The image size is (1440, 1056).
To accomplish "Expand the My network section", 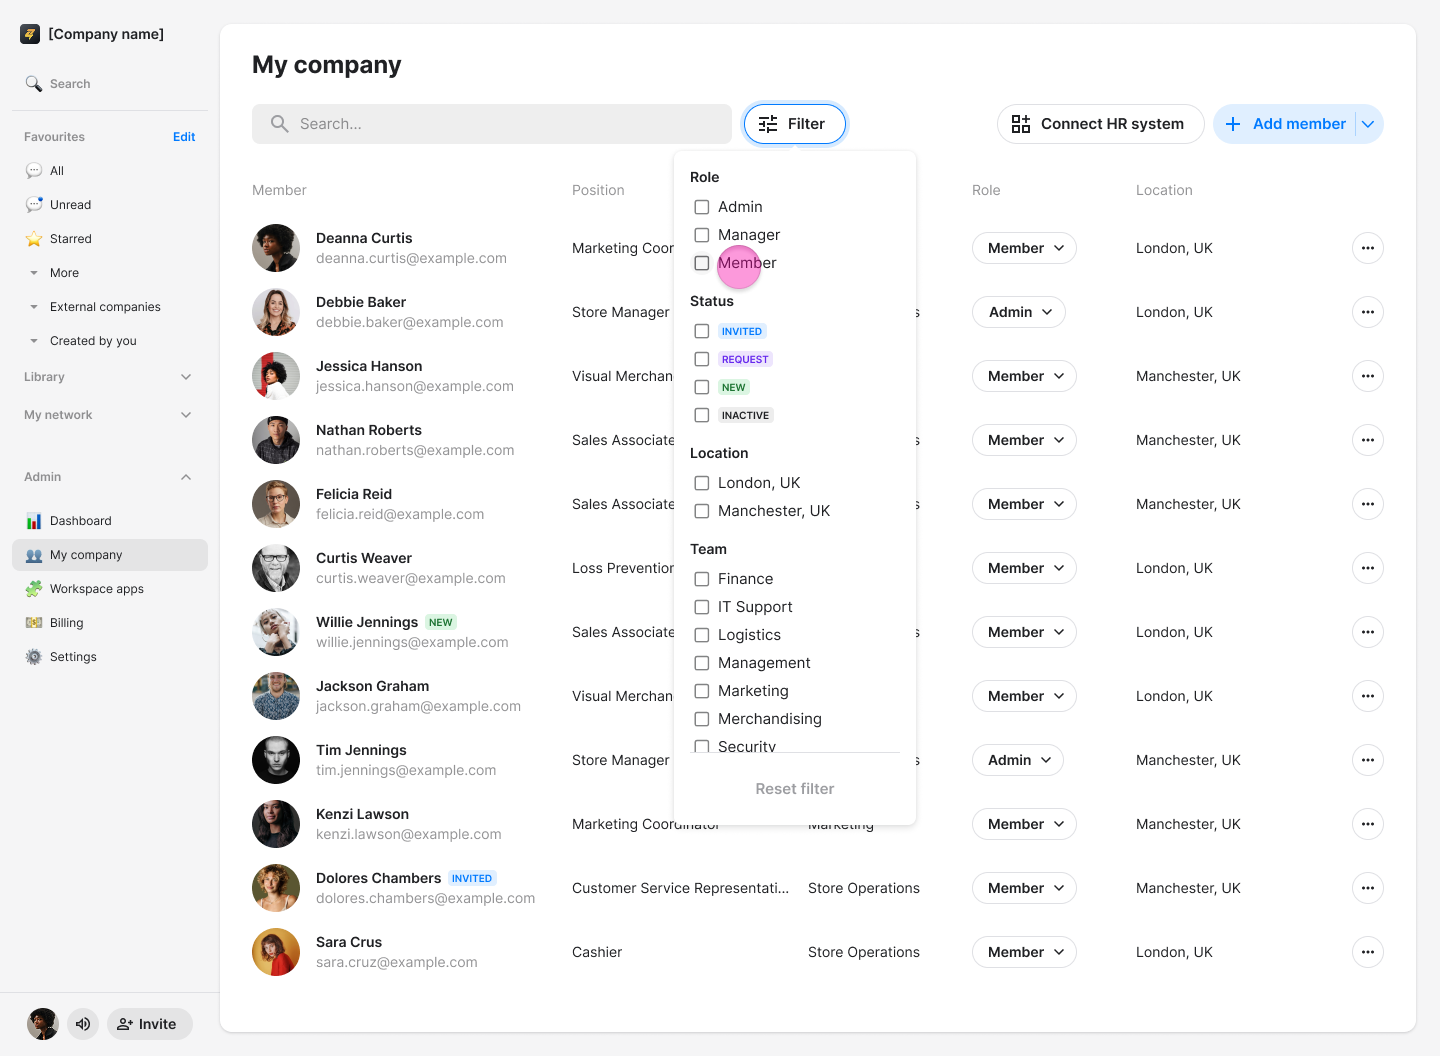I will pos(186,415).
